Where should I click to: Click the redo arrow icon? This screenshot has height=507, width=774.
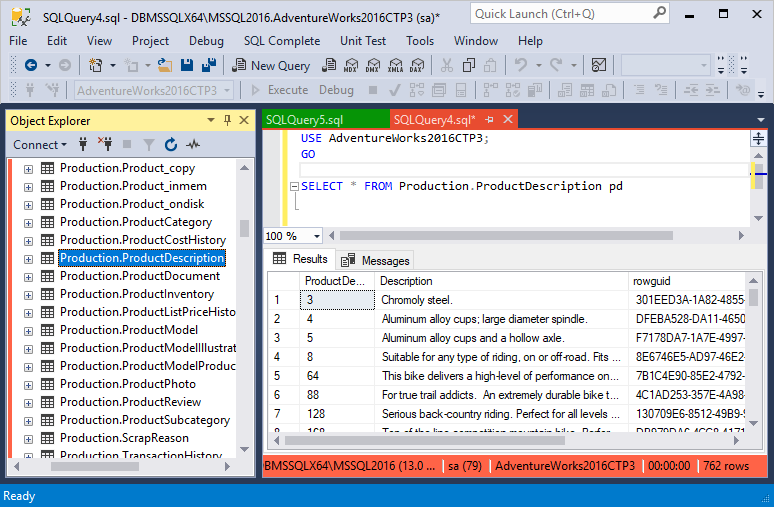pyautogui.click(x=556, y=65)
